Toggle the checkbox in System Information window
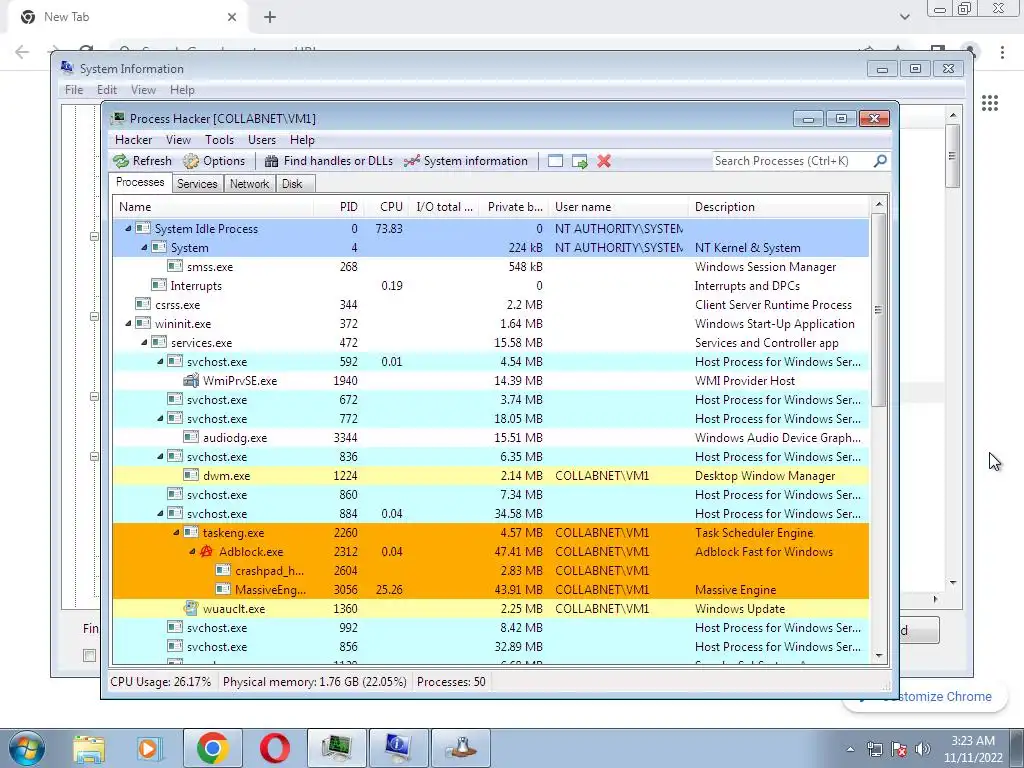 coord(89,655)
